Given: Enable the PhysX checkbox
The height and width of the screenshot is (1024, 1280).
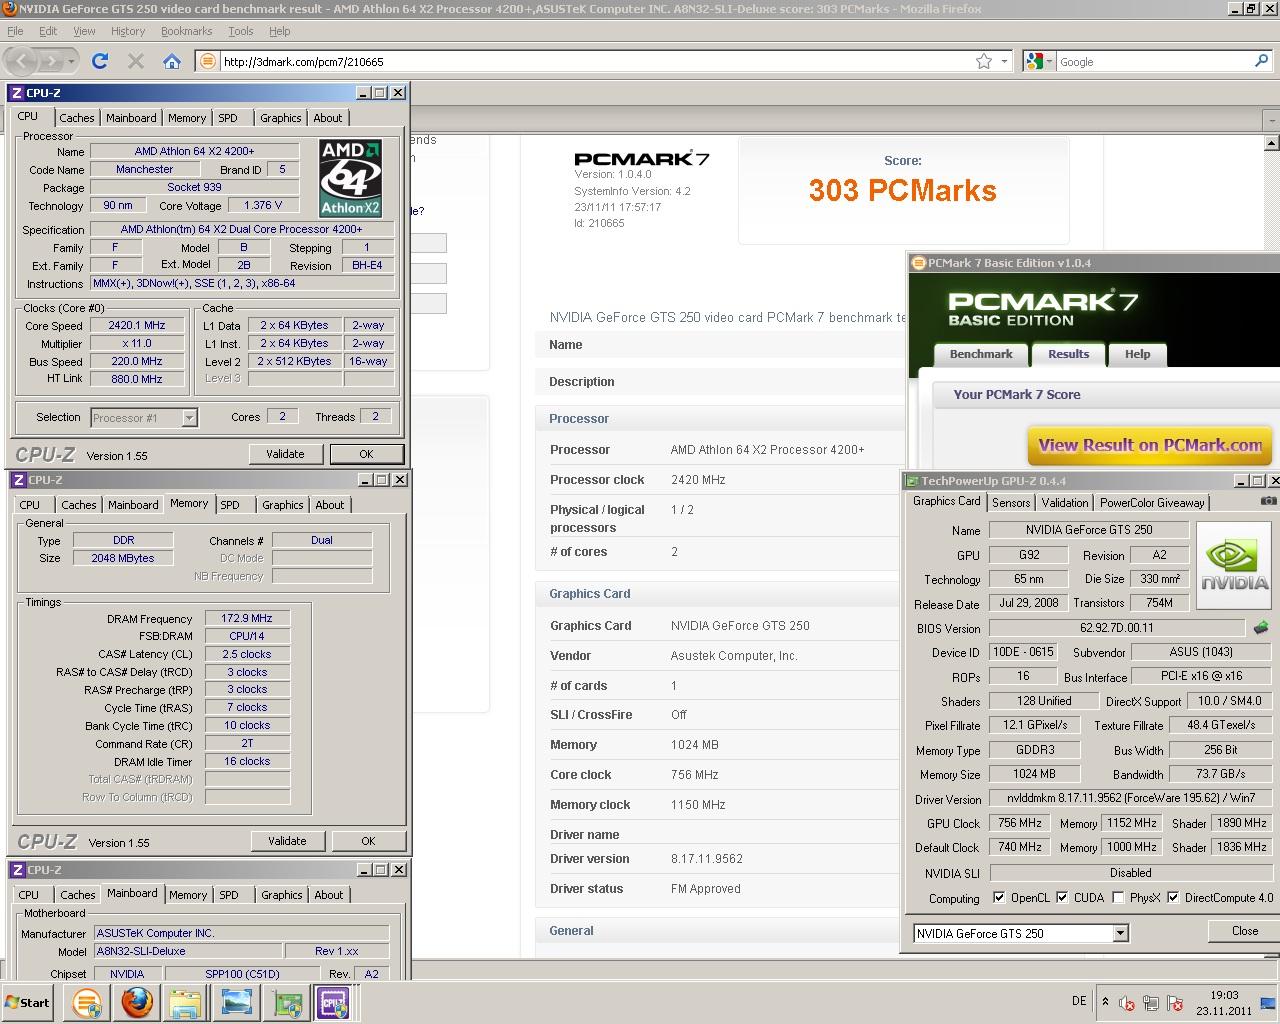Looking at the screenshot, I should (1118, 897).
